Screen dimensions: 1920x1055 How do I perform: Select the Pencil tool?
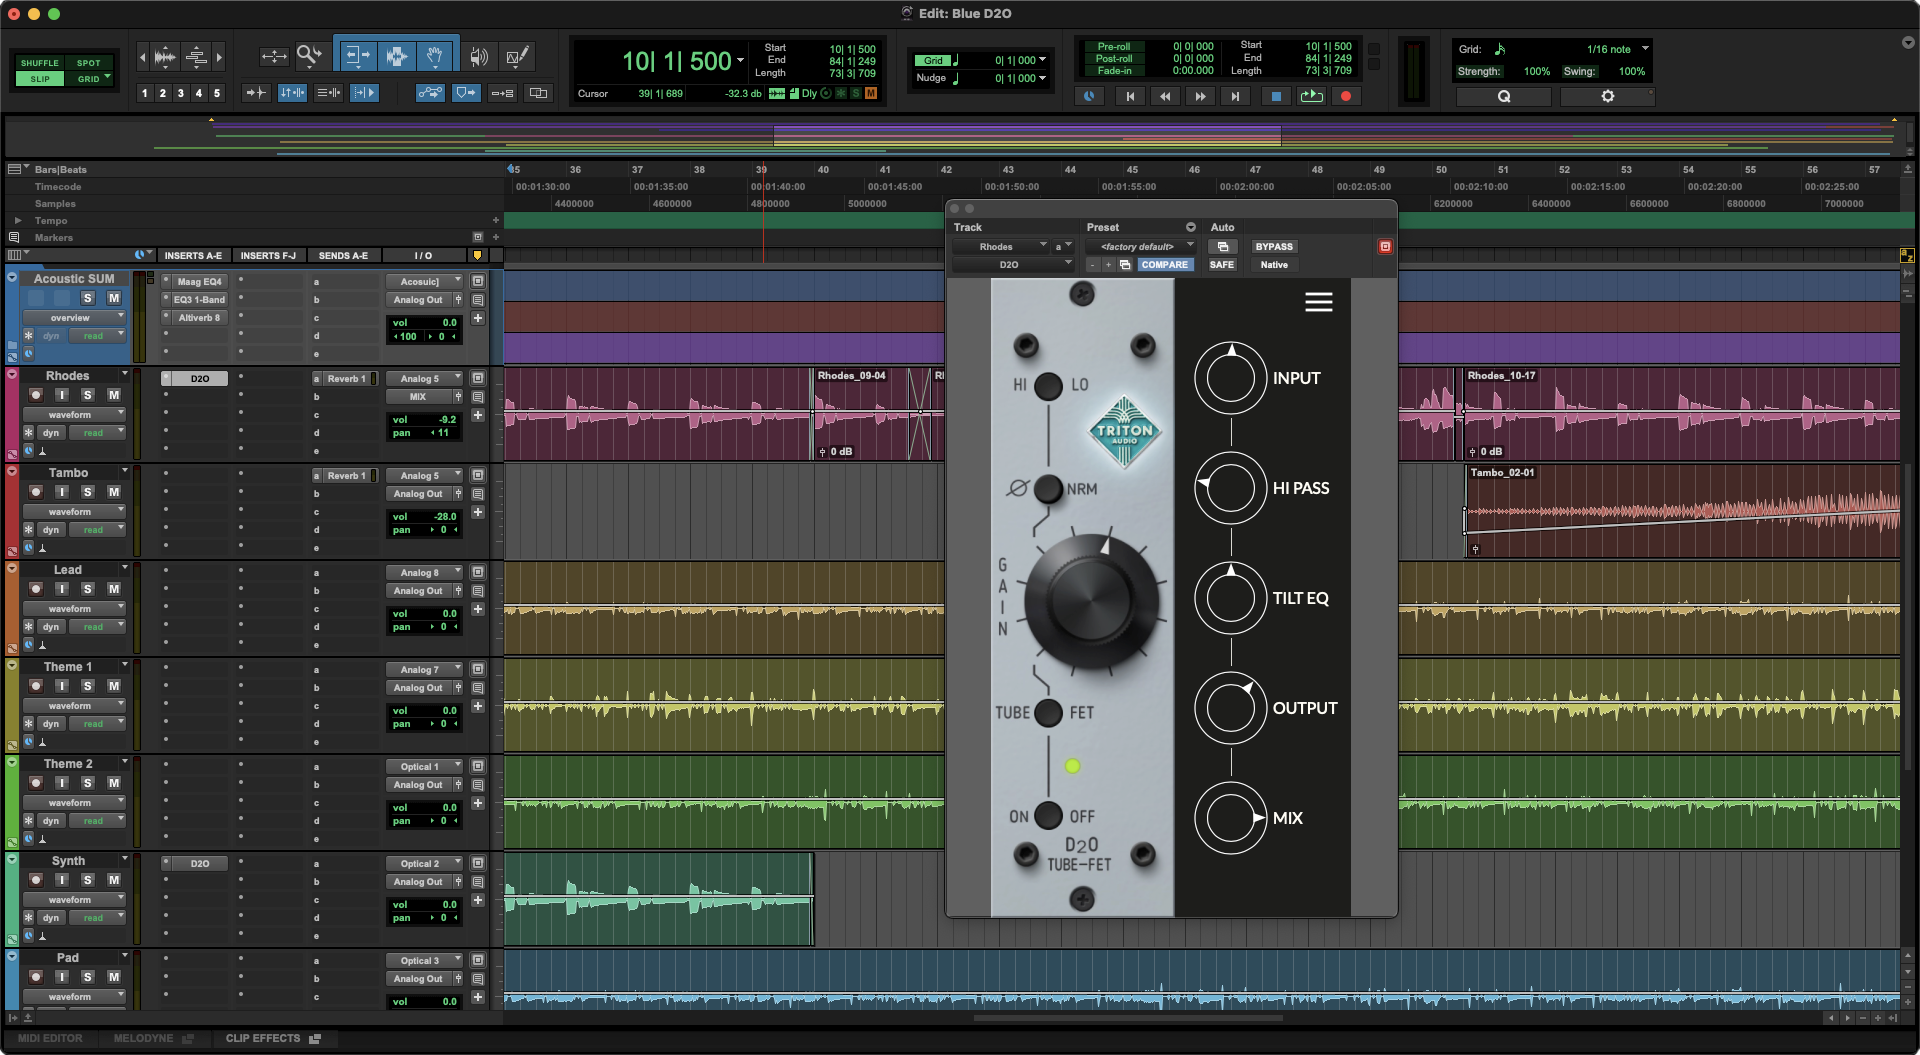click(517, 56)
